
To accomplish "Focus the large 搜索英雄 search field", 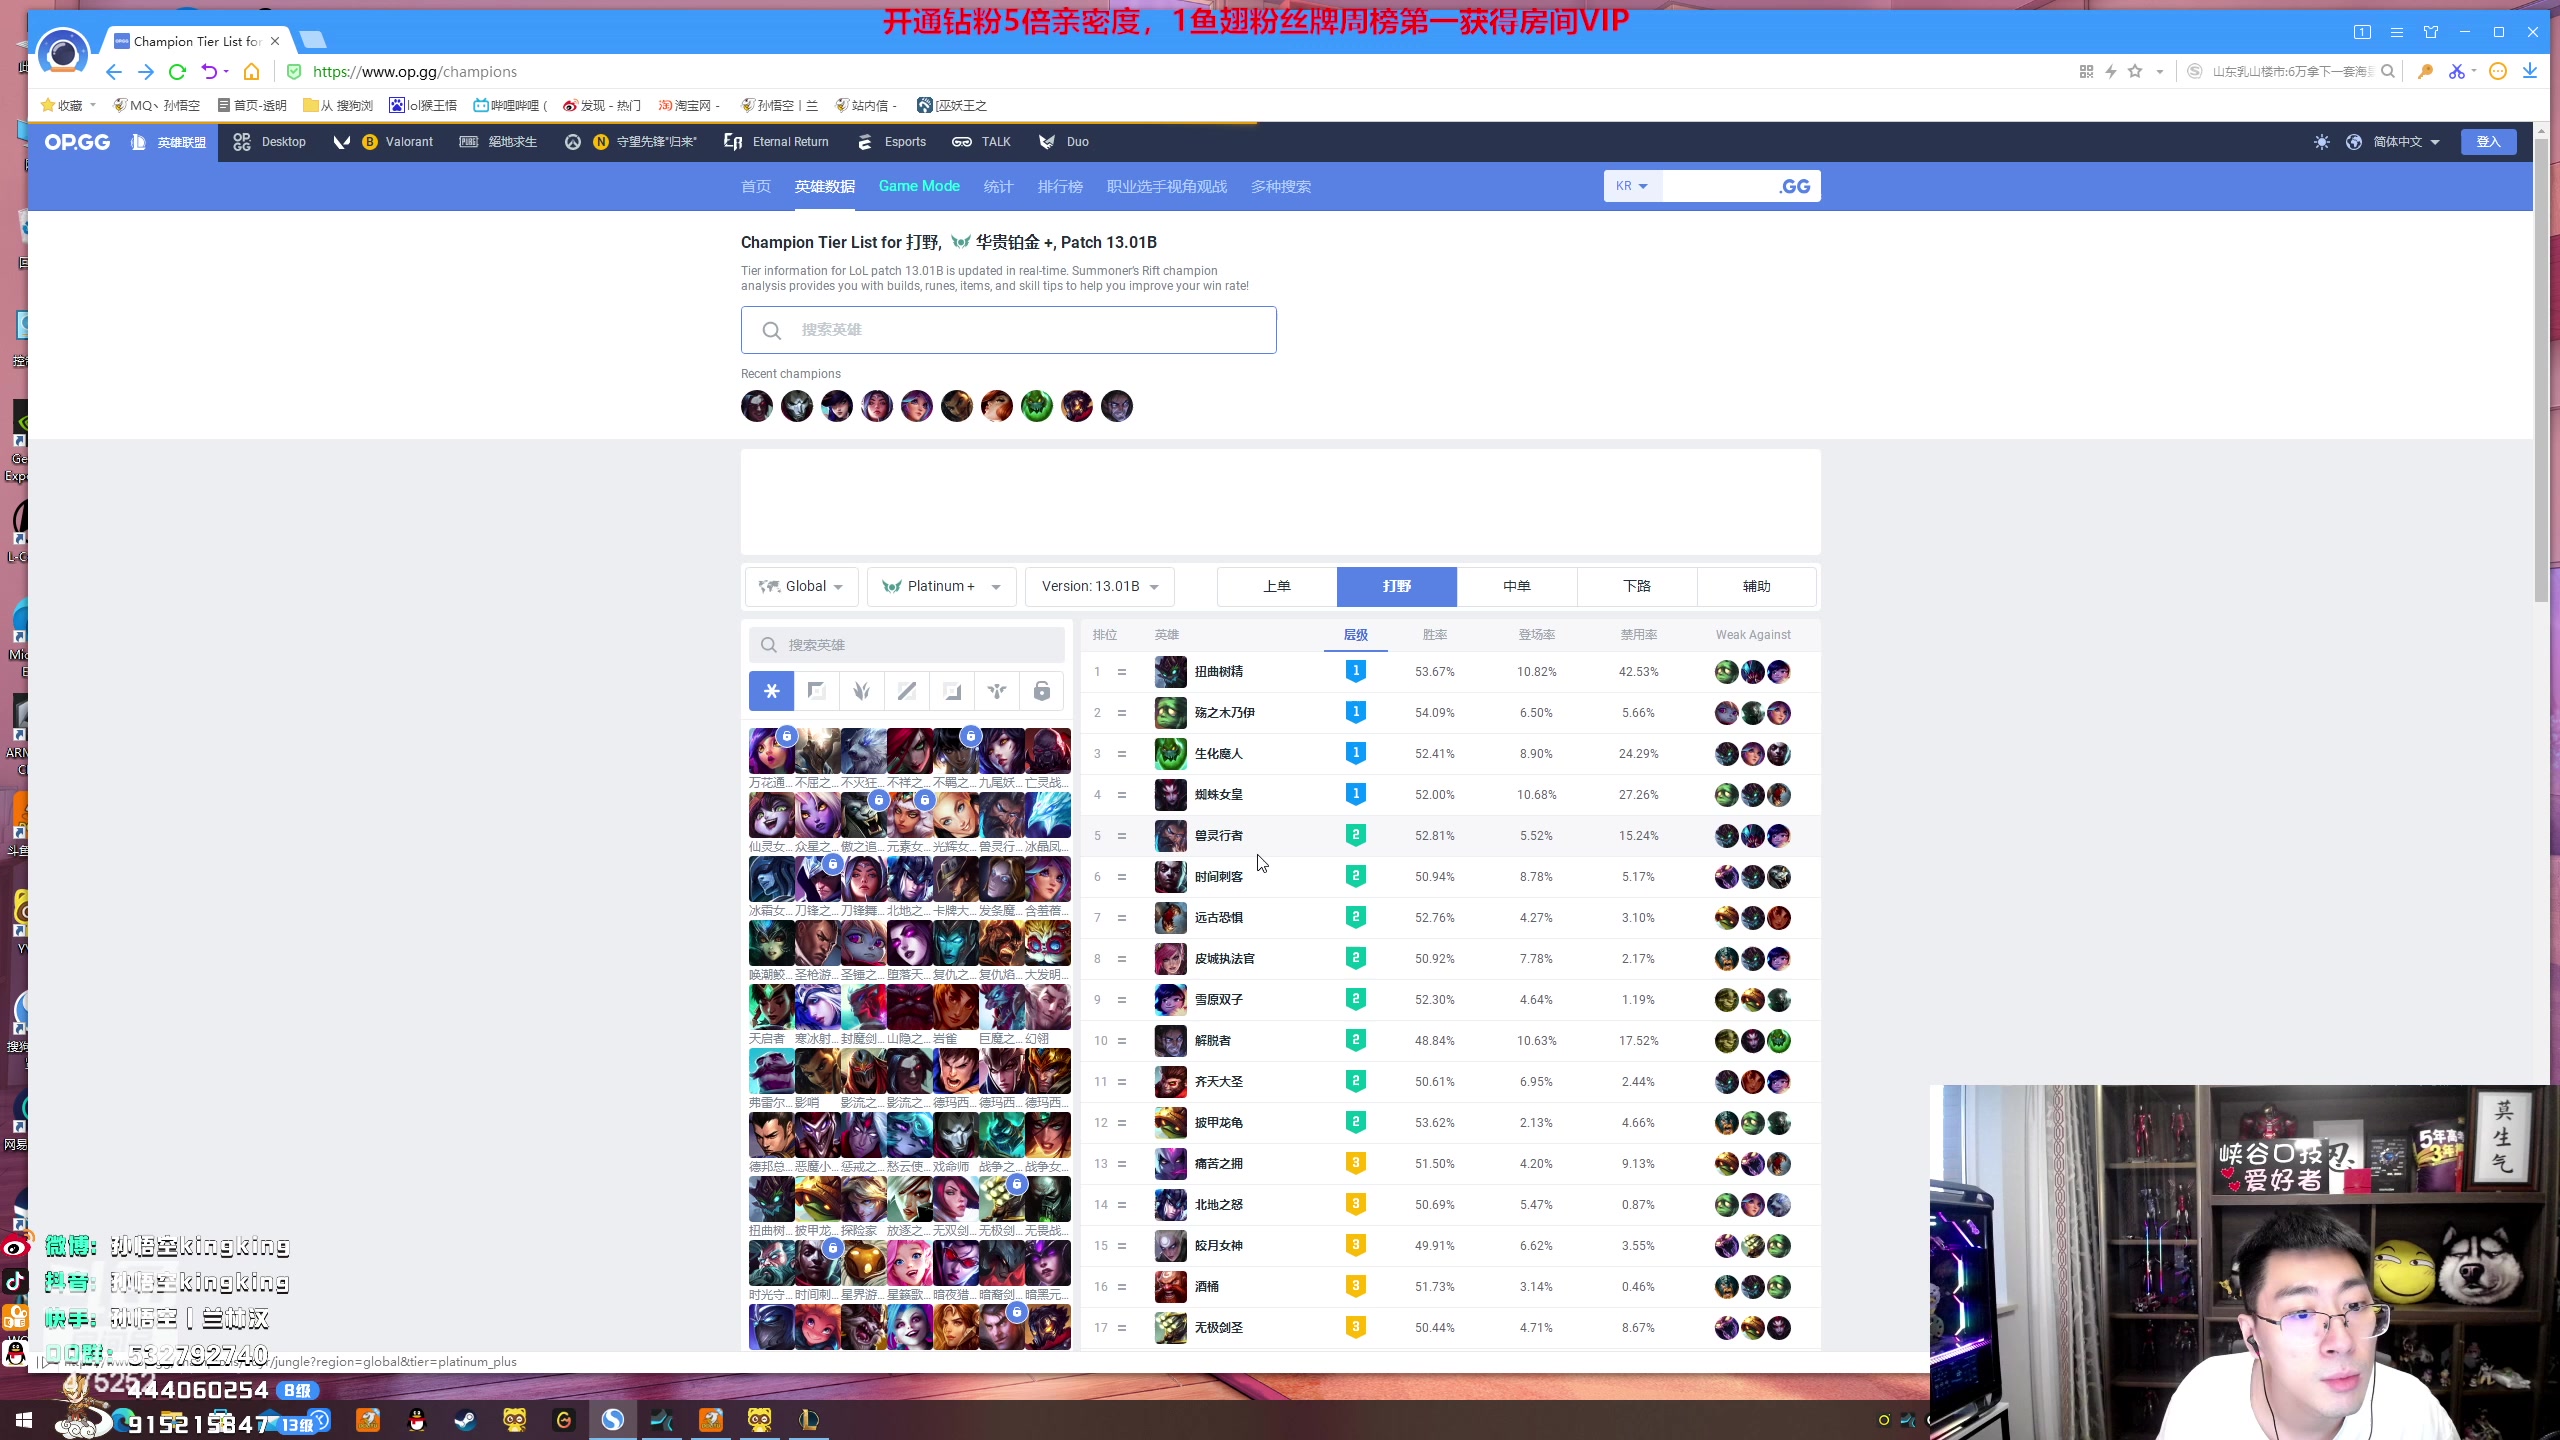I will [x=1008, y=330].
